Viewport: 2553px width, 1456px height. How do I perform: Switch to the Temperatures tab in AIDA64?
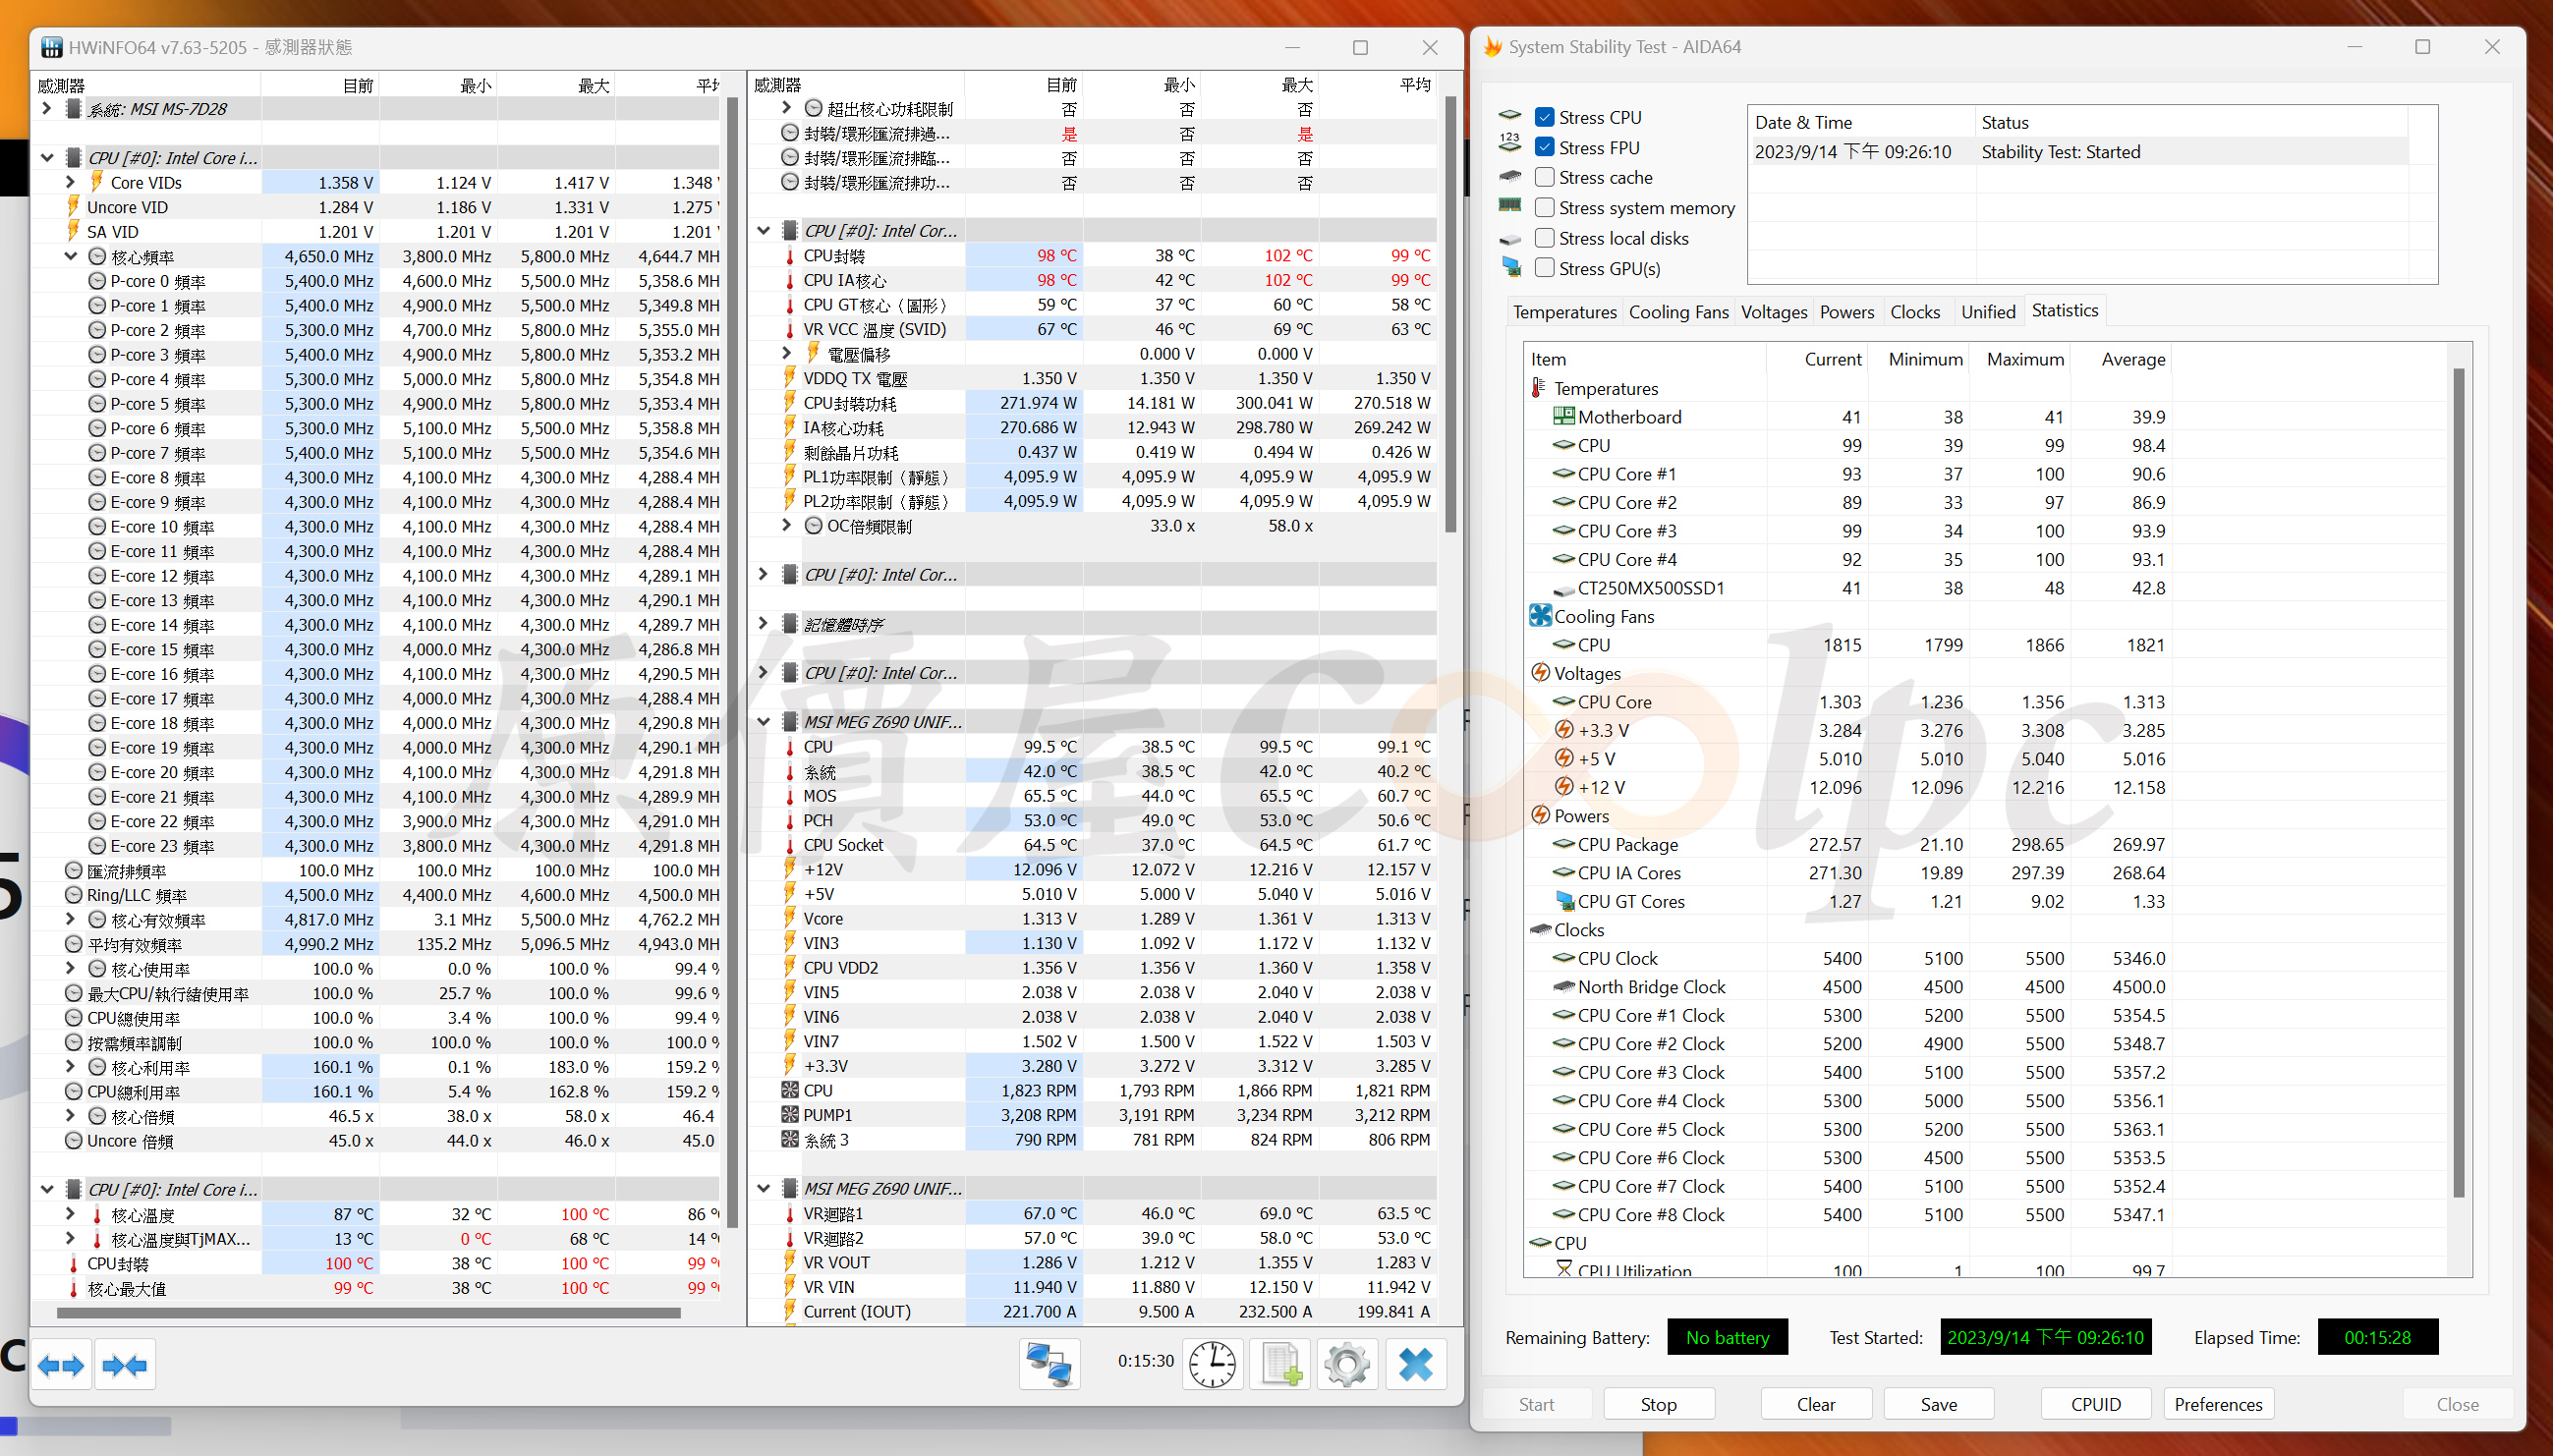click(1564, 312)
